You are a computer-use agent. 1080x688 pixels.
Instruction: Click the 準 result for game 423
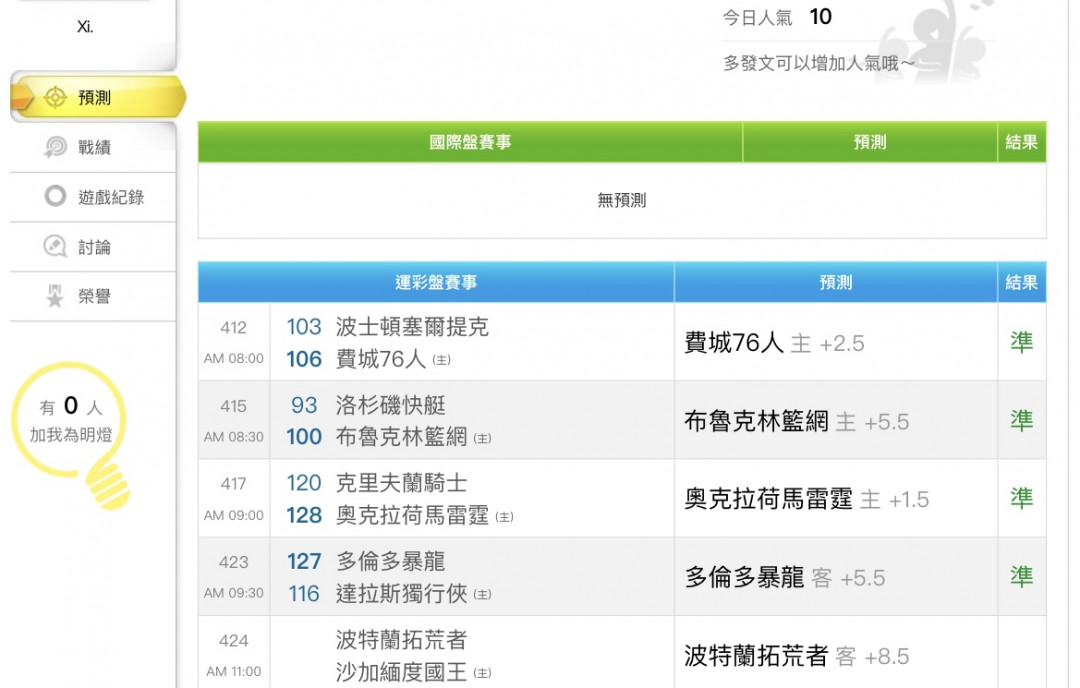coord(1021,576)
